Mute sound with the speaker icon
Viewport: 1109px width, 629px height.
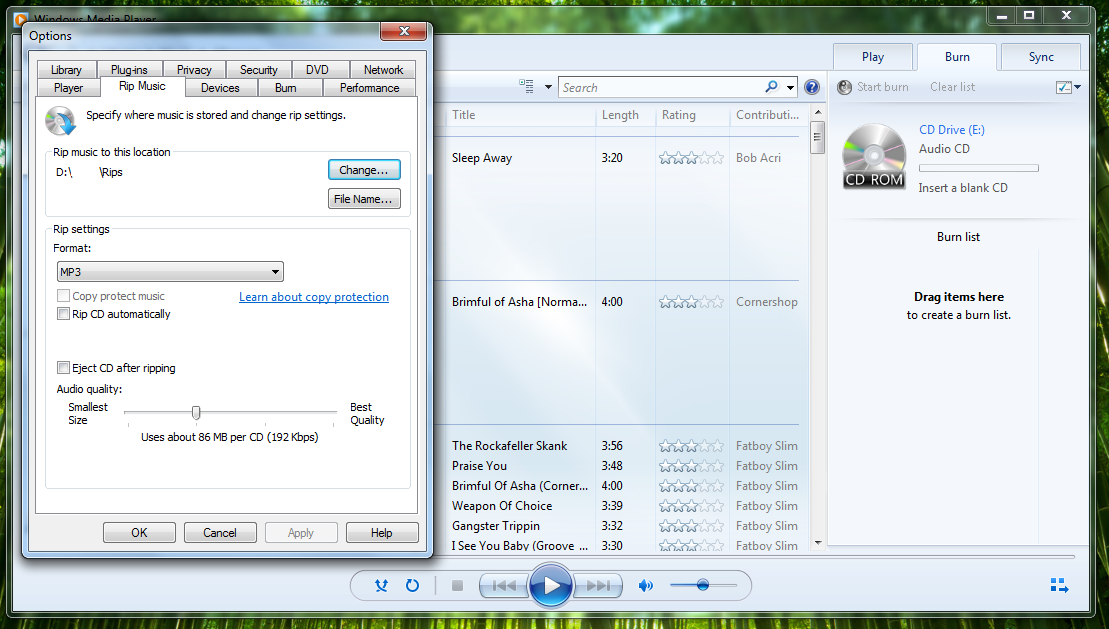(645, 585)
